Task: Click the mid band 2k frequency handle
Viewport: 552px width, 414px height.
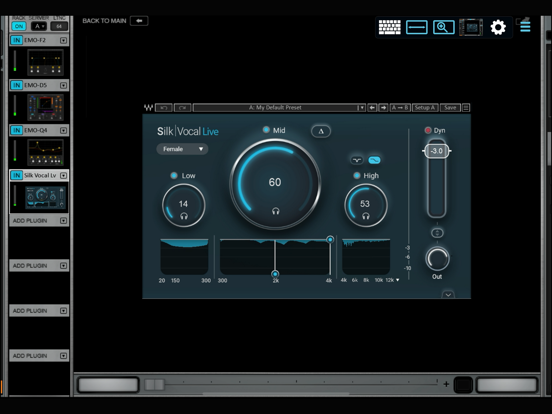Action: (275, 274)
